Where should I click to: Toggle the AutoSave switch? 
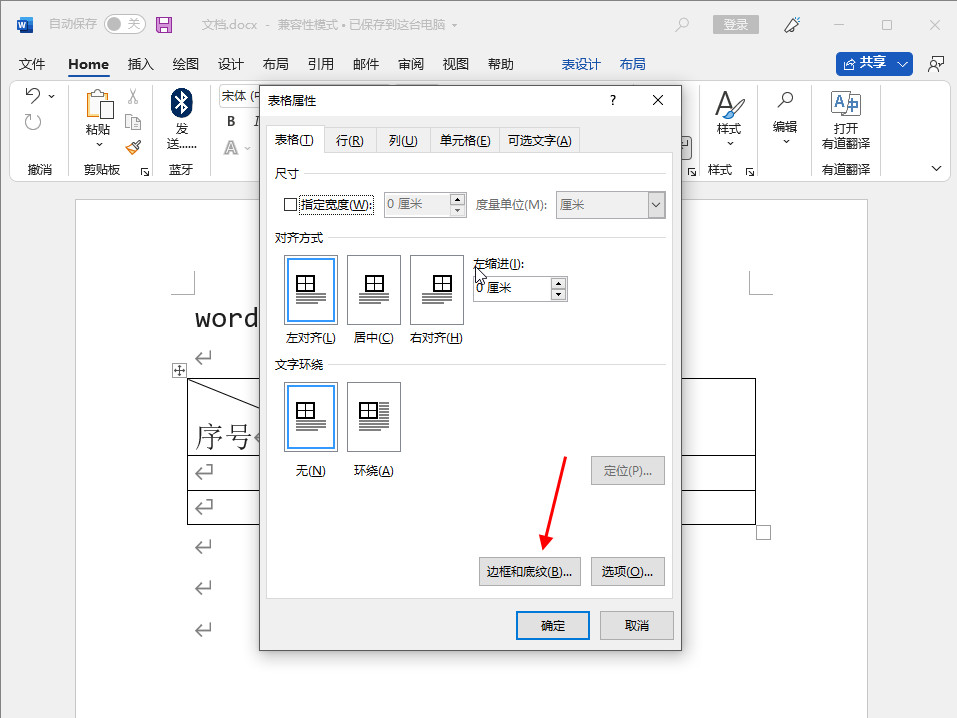coord(125,24)
